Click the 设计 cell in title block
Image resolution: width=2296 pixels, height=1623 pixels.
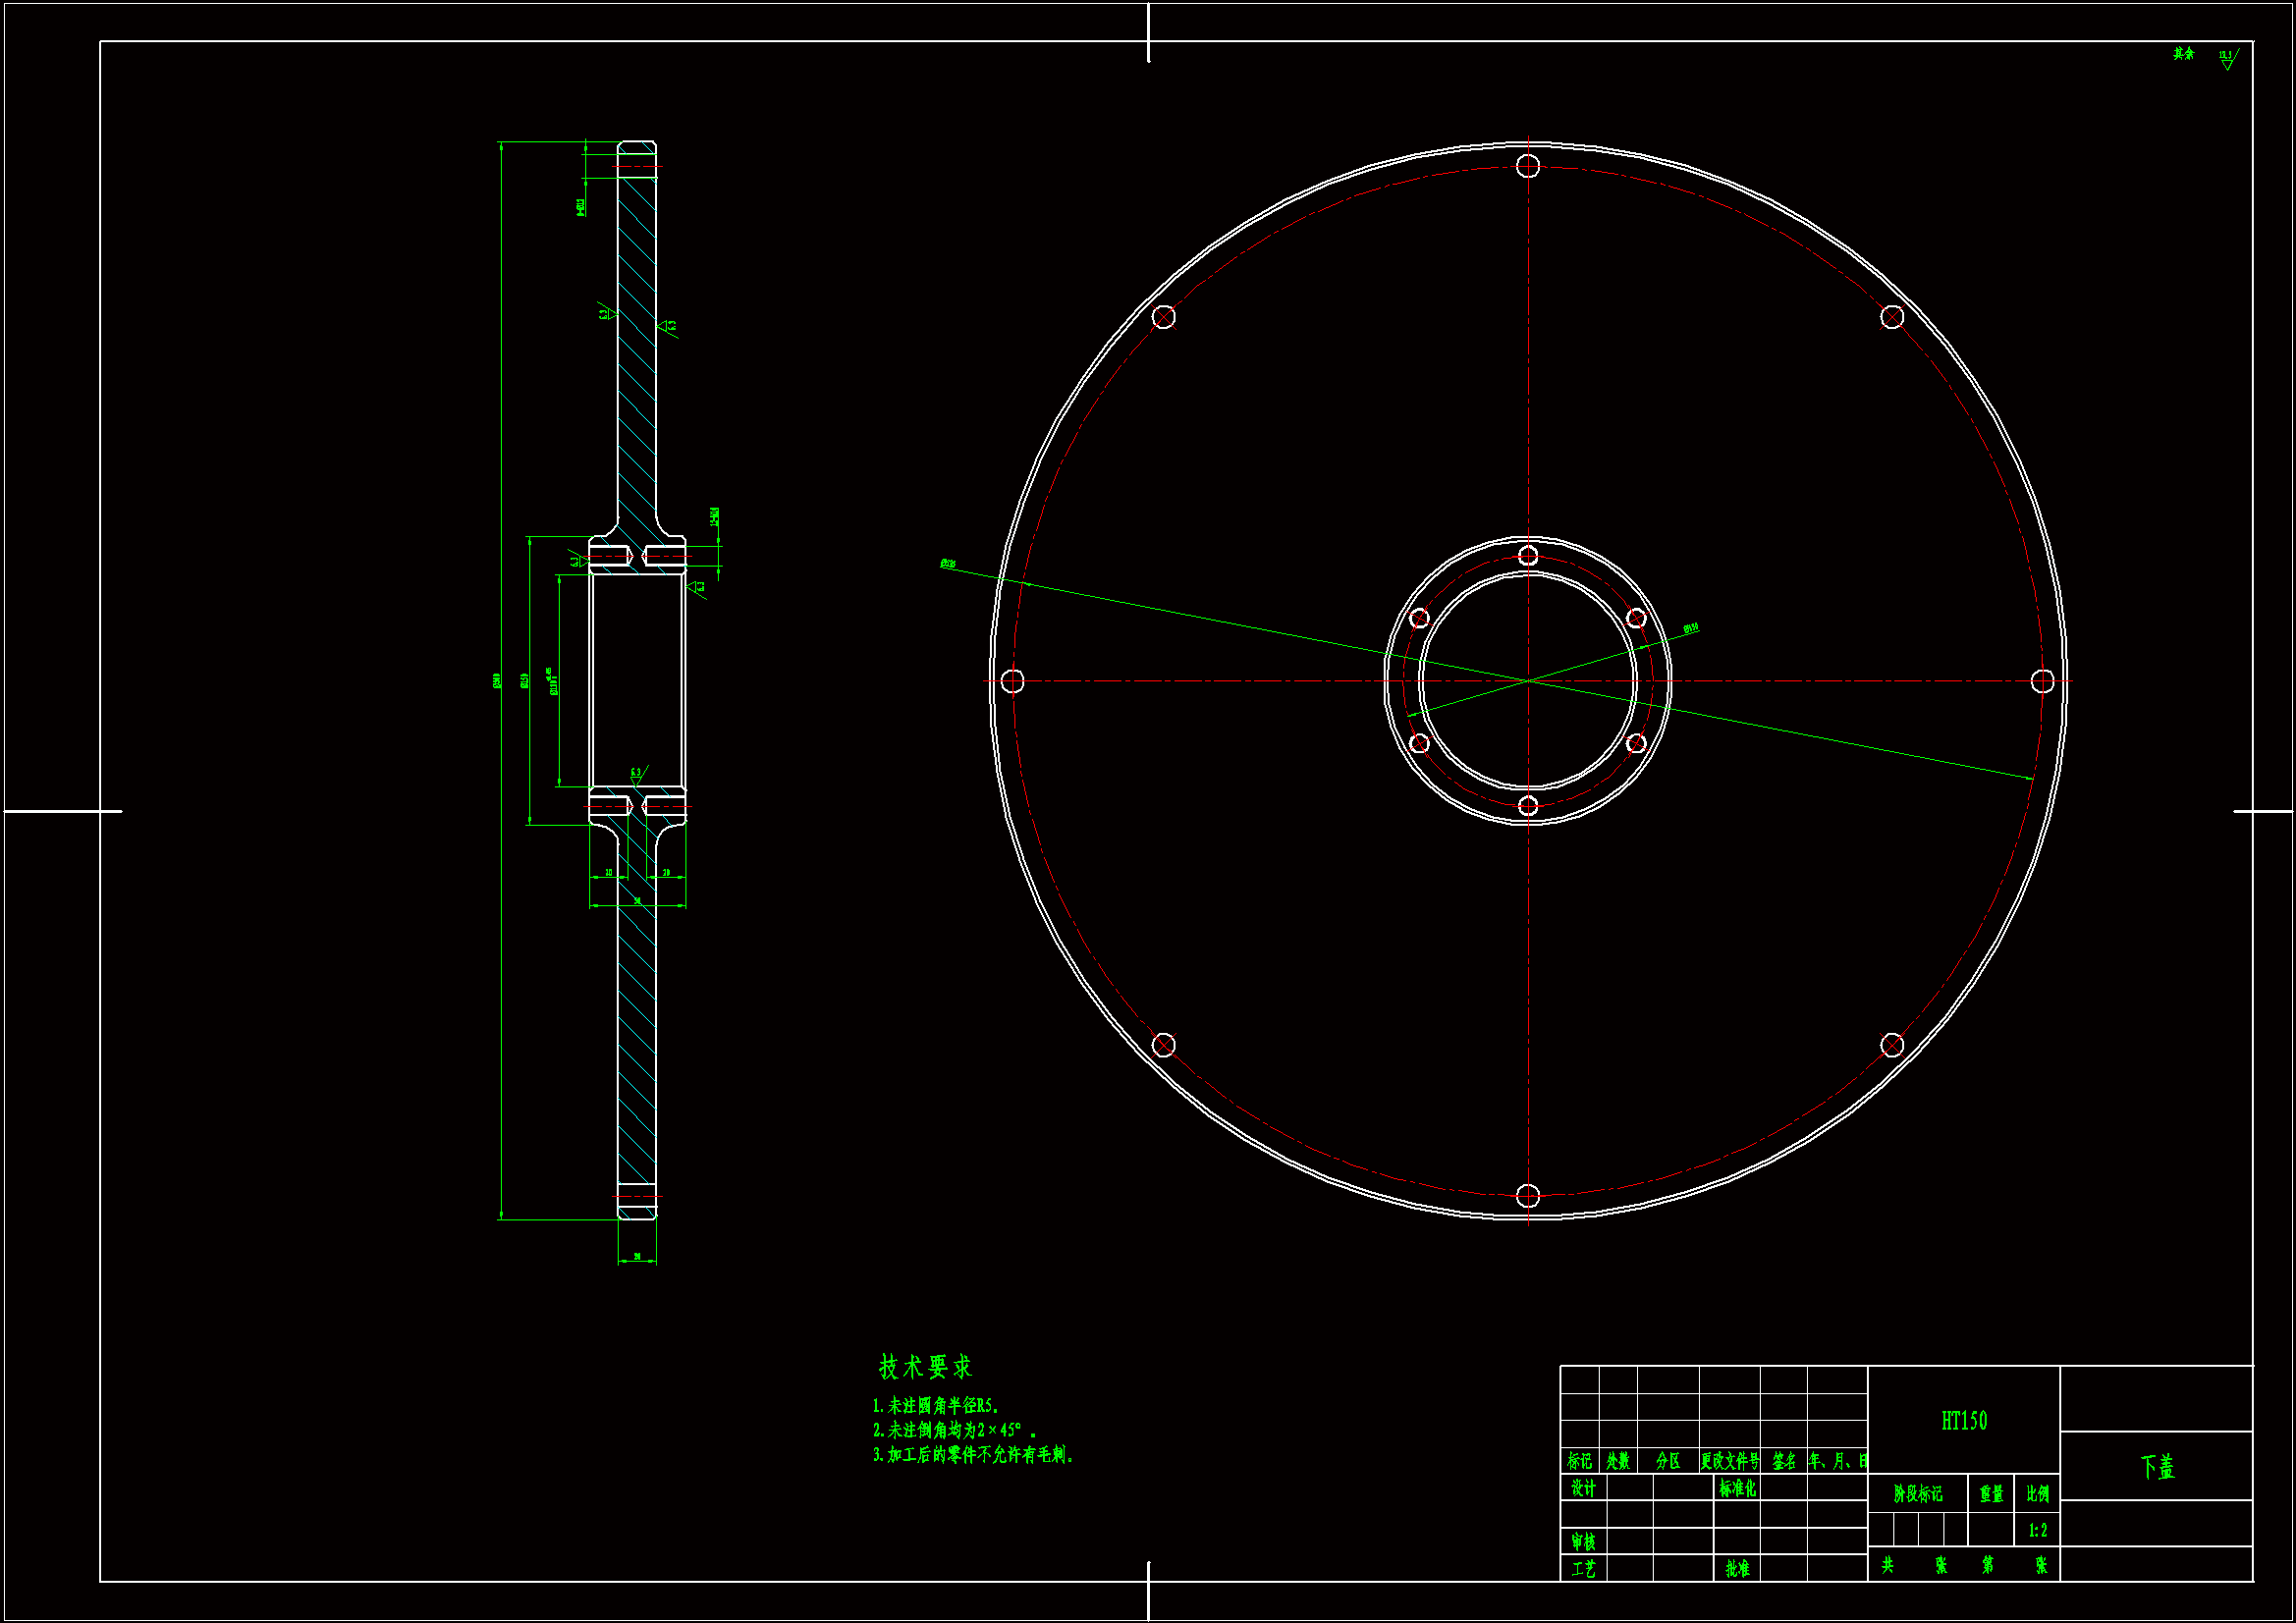pyautogui.click(x=1583, y=1488)
